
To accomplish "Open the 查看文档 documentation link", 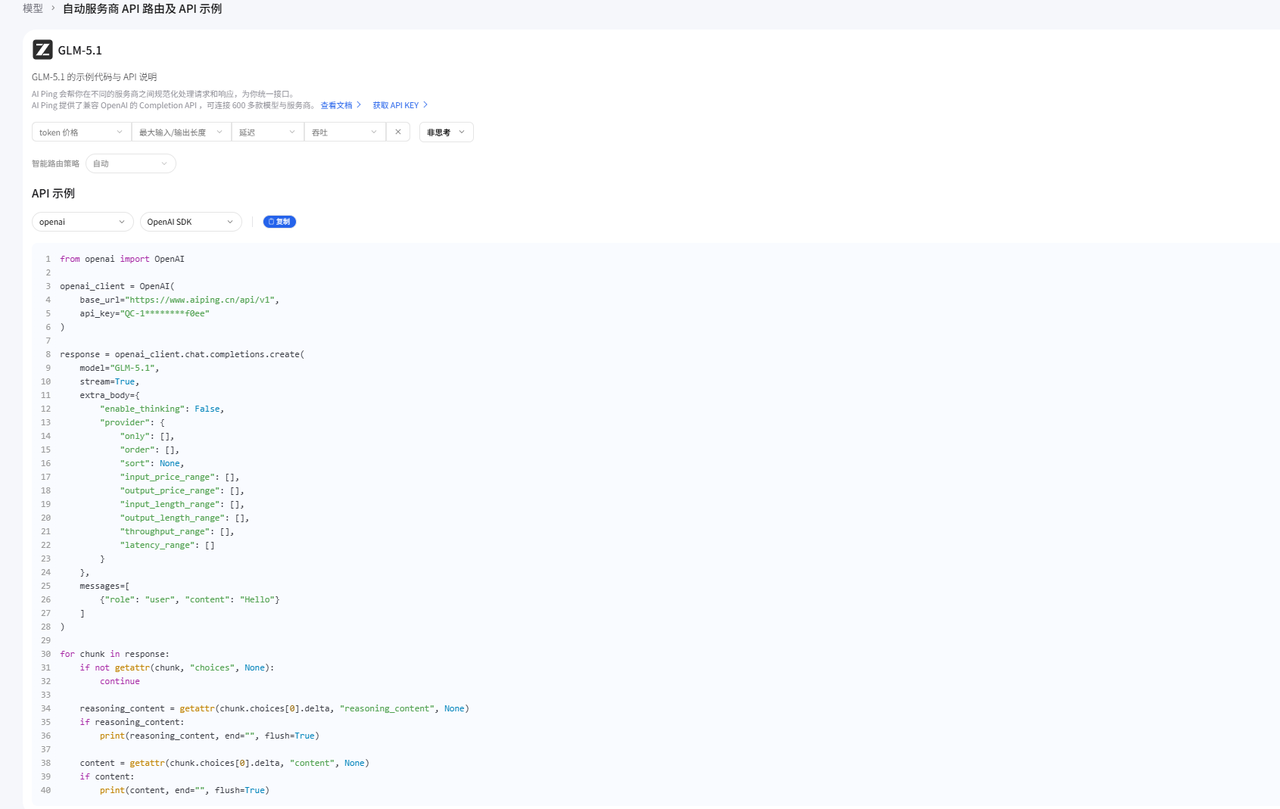I will point(341,105).
